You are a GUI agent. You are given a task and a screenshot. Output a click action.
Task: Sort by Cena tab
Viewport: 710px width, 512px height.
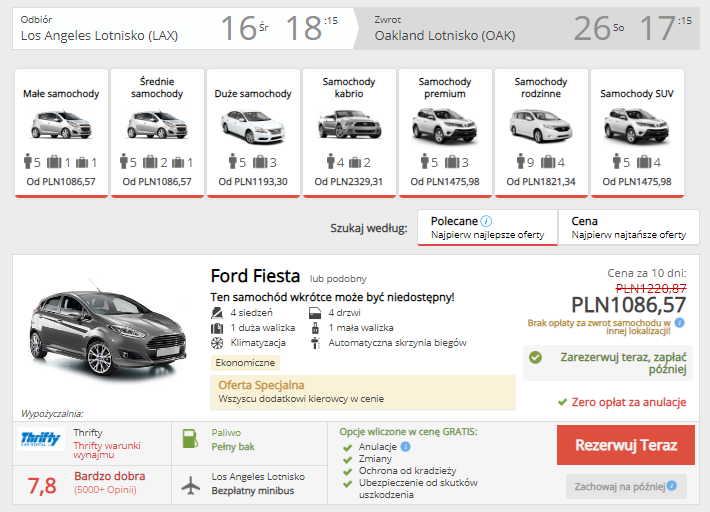pyautogui.click(x=628, y=227)
